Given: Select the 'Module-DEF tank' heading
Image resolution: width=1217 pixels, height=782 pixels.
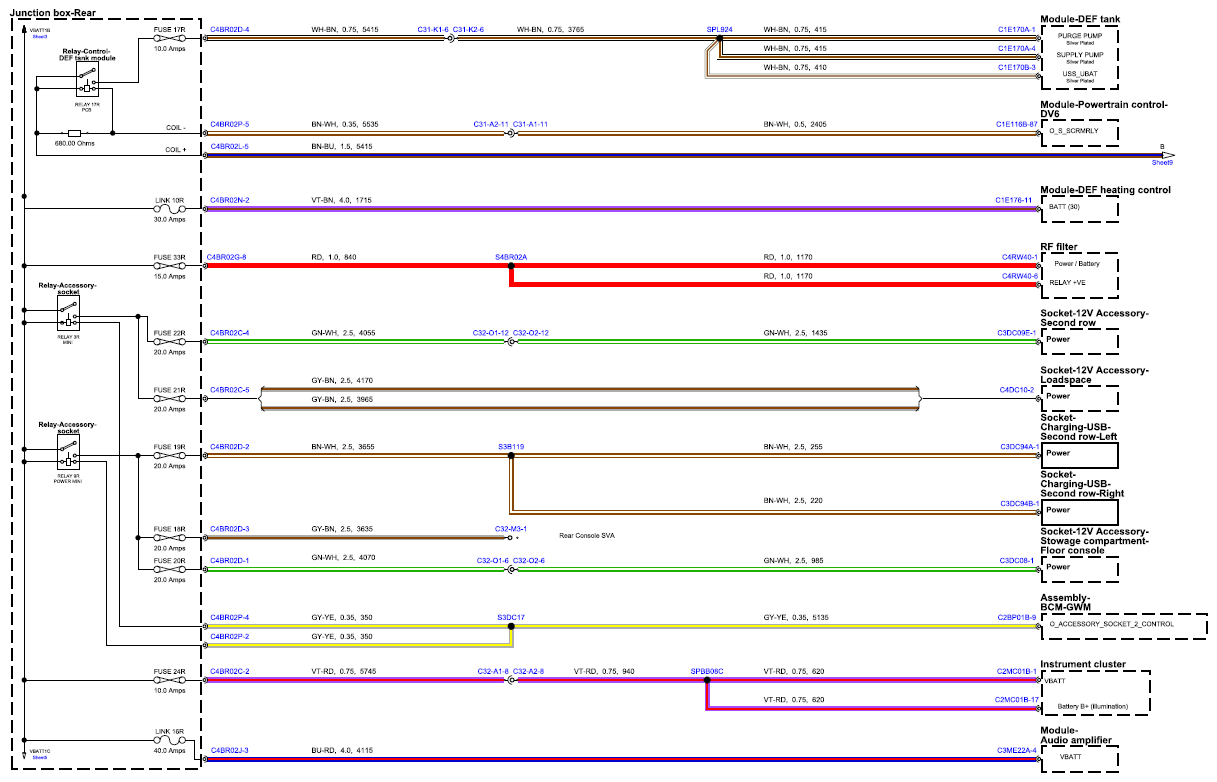Looking at the screenshot, I should pyautogui.click(x=1081, y=19).
